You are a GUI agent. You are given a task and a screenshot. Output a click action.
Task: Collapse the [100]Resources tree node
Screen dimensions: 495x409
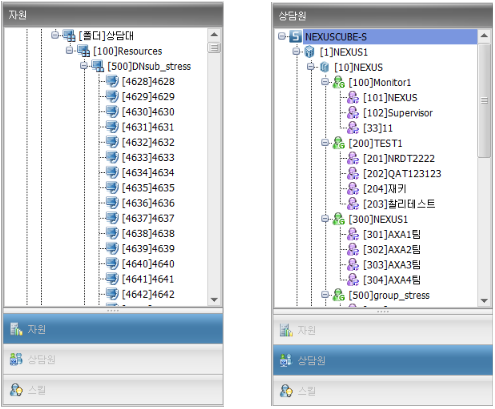tap(69, 50)
